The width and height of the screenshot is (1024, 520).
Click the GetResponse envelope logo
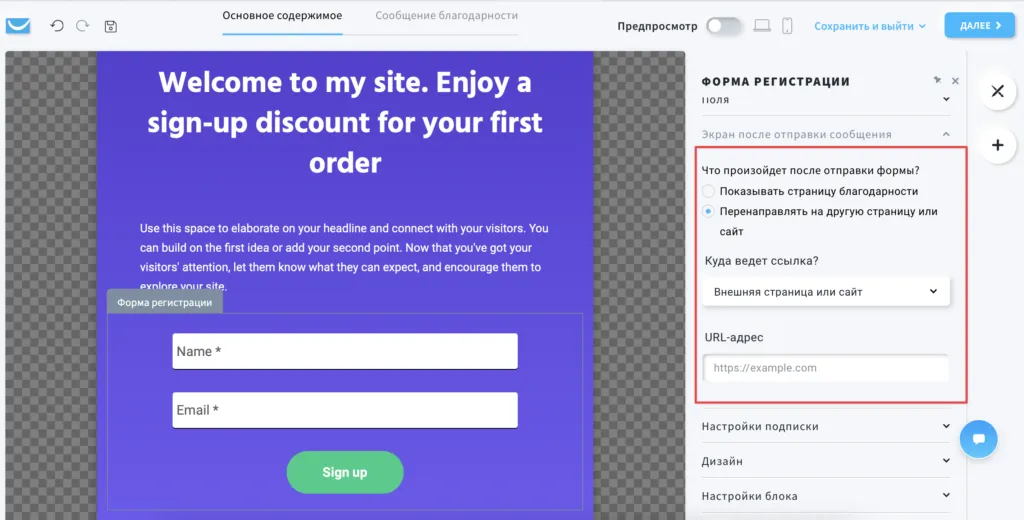point(18,26)
